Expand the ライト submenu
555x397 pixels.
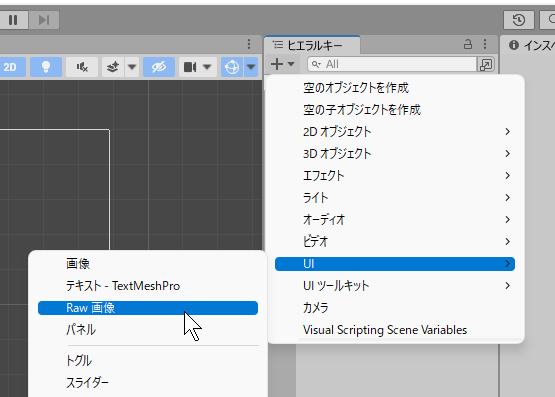click(x=395, y=197)
